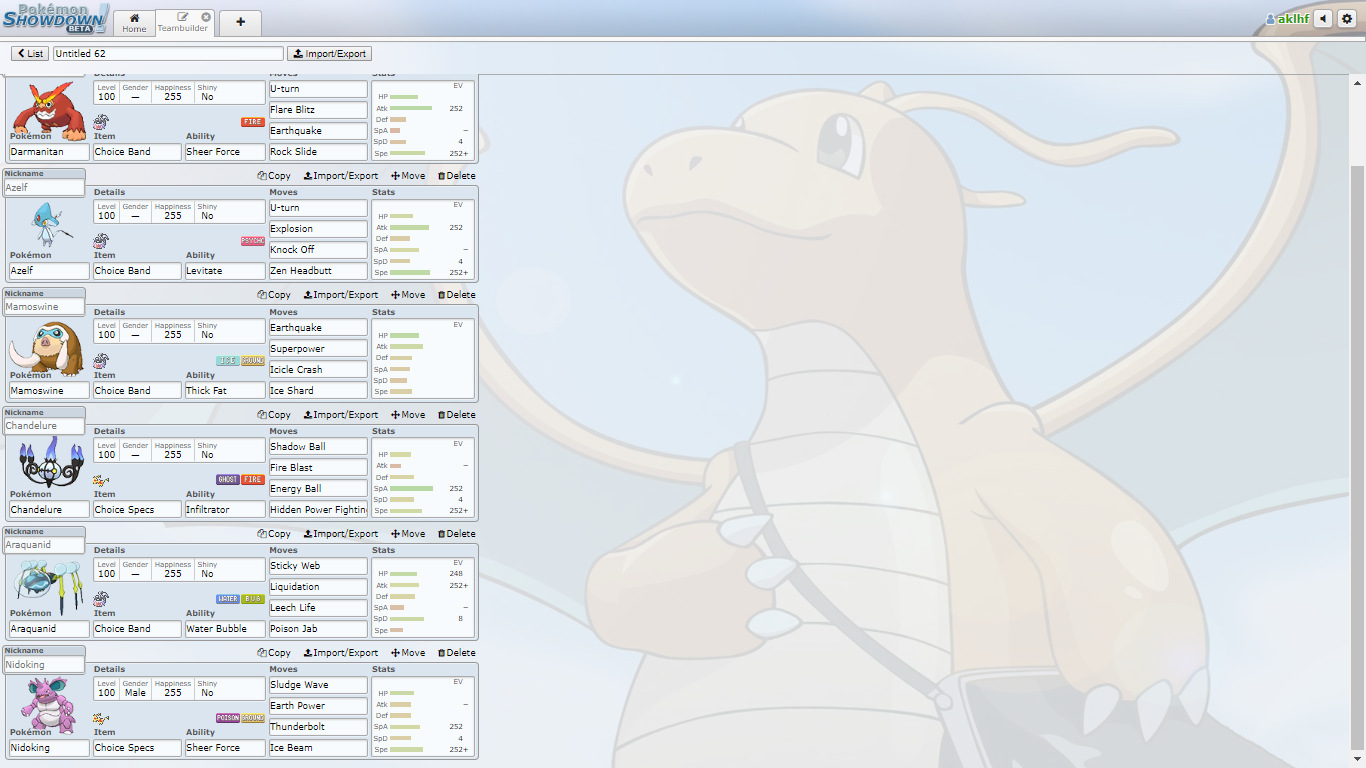This screenshot has height=768, width=1366.
Task: Import/Export the Chandelure set
Action: (x=341, y=415)
